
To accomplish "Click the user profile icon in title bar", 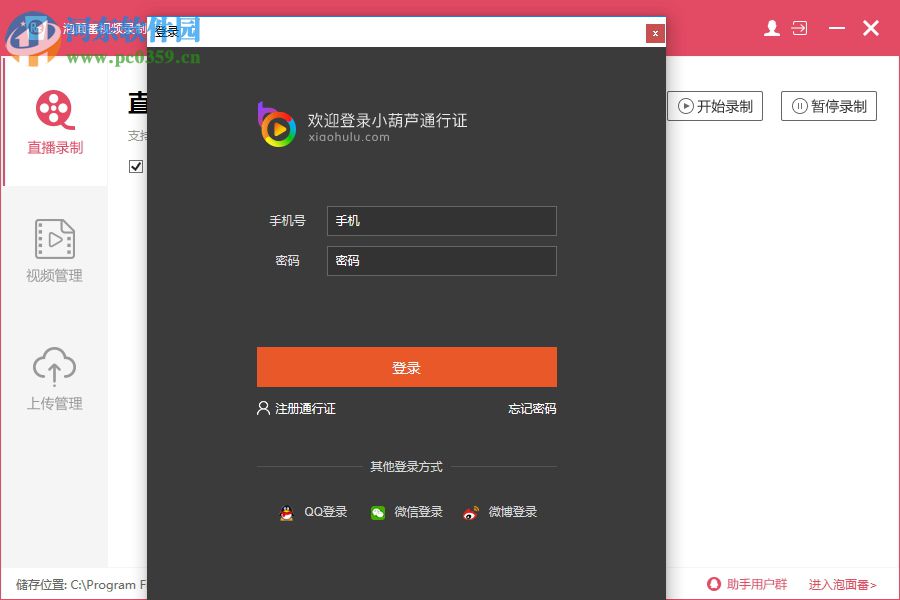I will point(770,28).
